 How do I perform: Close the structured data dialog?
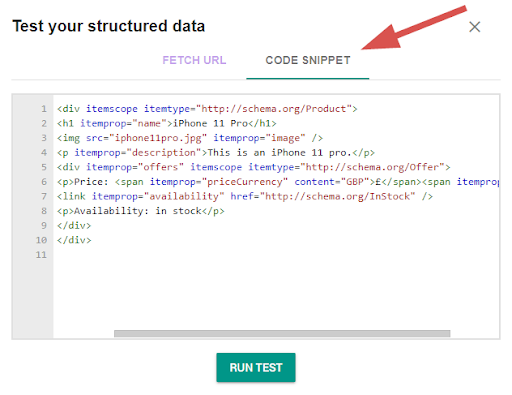point(474,27)
